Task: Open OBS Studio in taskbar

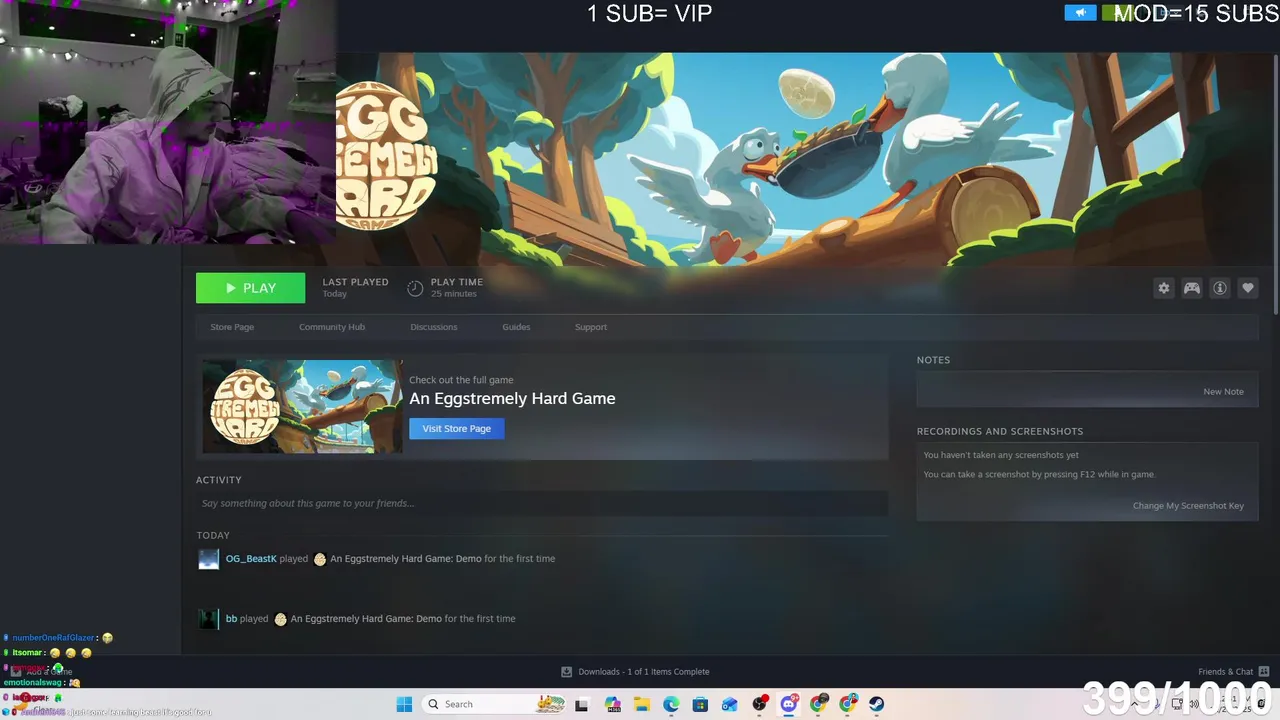Action: tap(760, 704)
